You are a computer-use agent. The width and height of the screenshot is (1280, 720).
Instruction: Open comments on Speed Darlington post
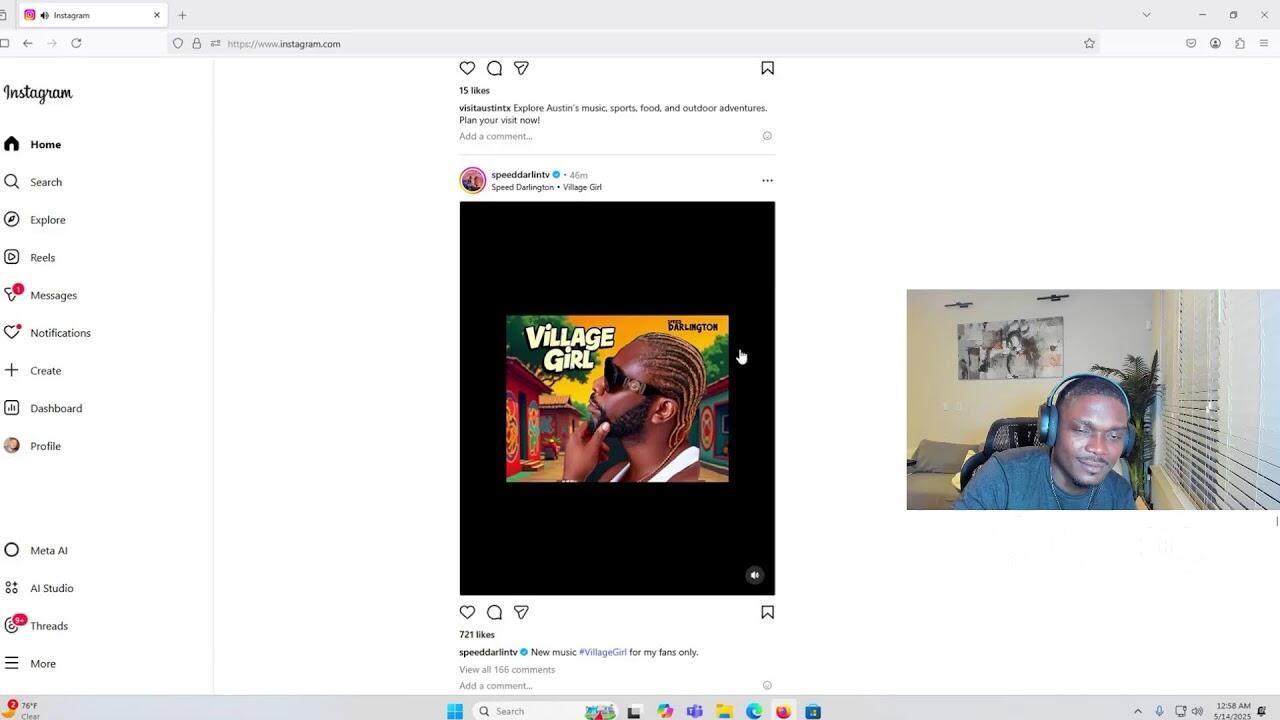[494, 612]
